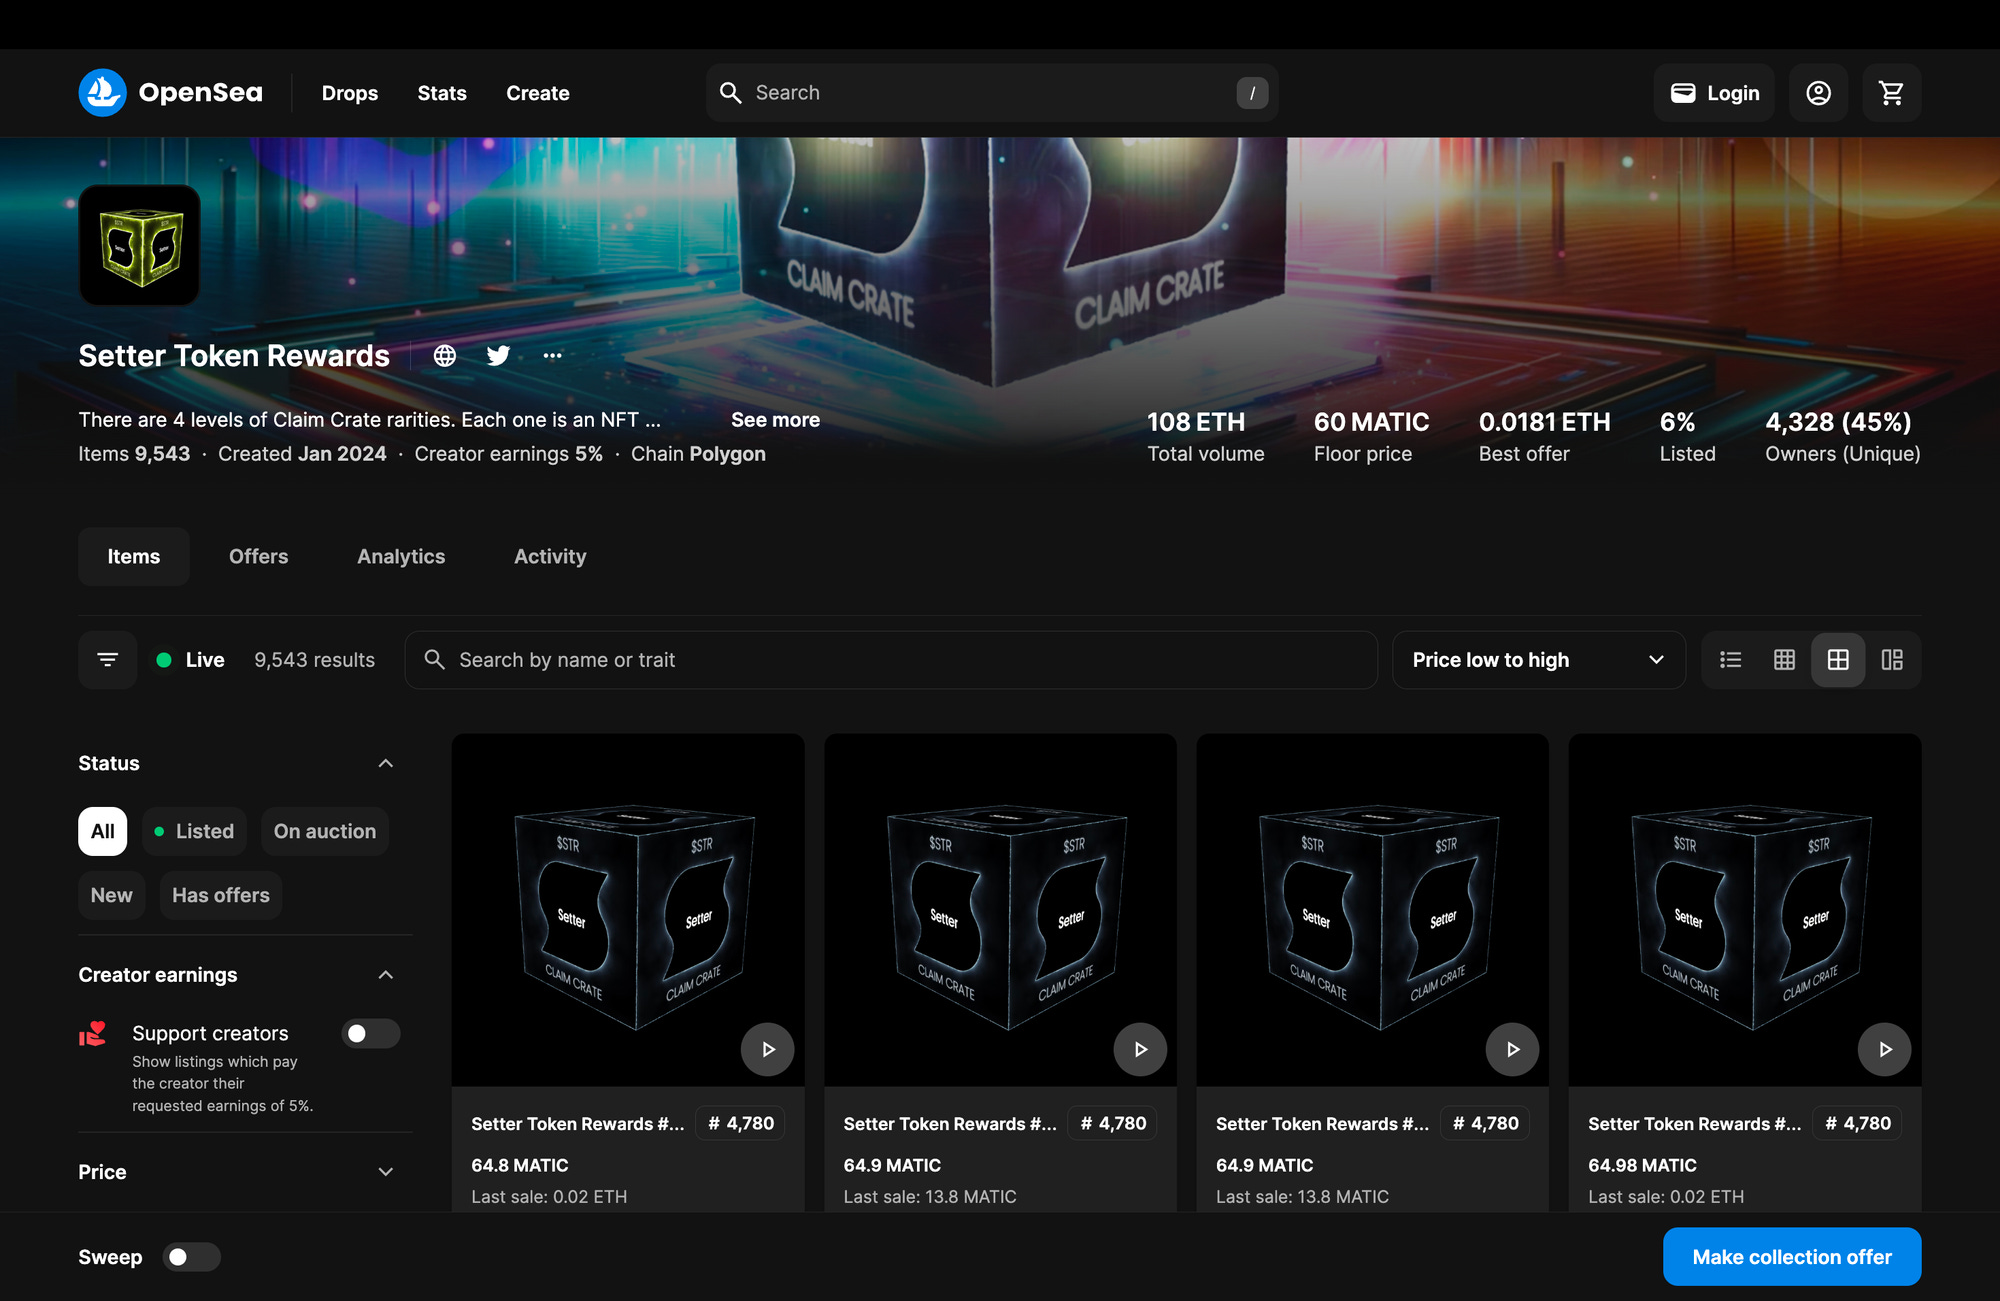Click the 0.0181 ETH Best offer stat

pos(1544,437)
